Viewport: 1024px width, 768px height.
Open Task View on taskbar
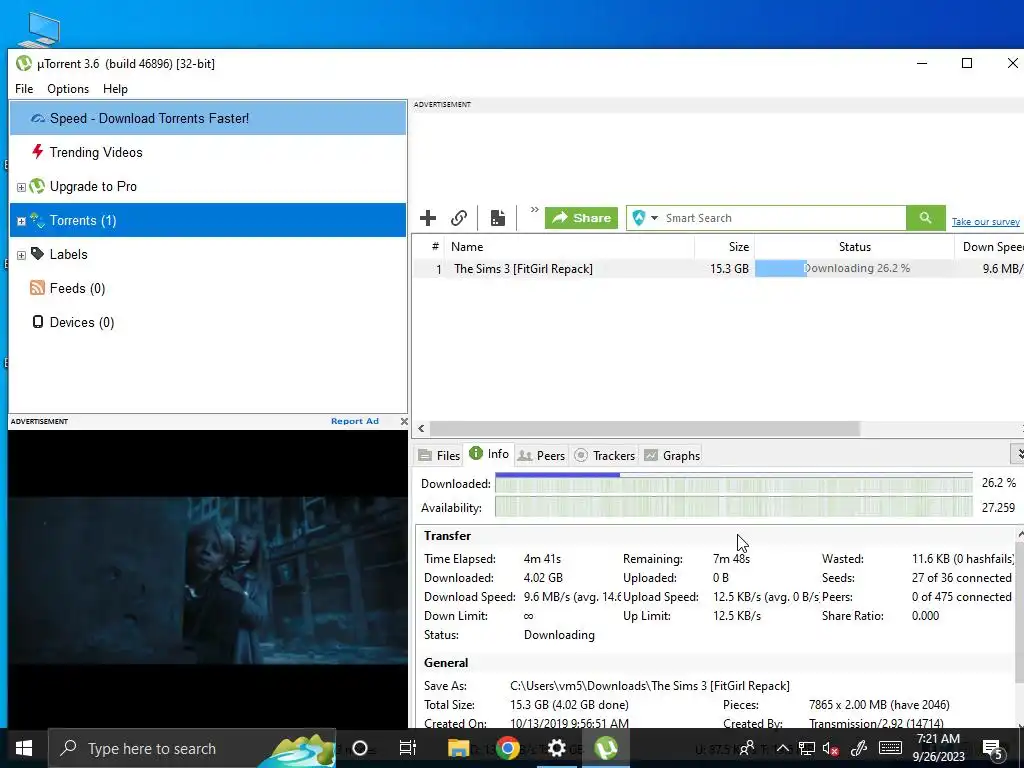pyautogui.click(x=408, y=748)
